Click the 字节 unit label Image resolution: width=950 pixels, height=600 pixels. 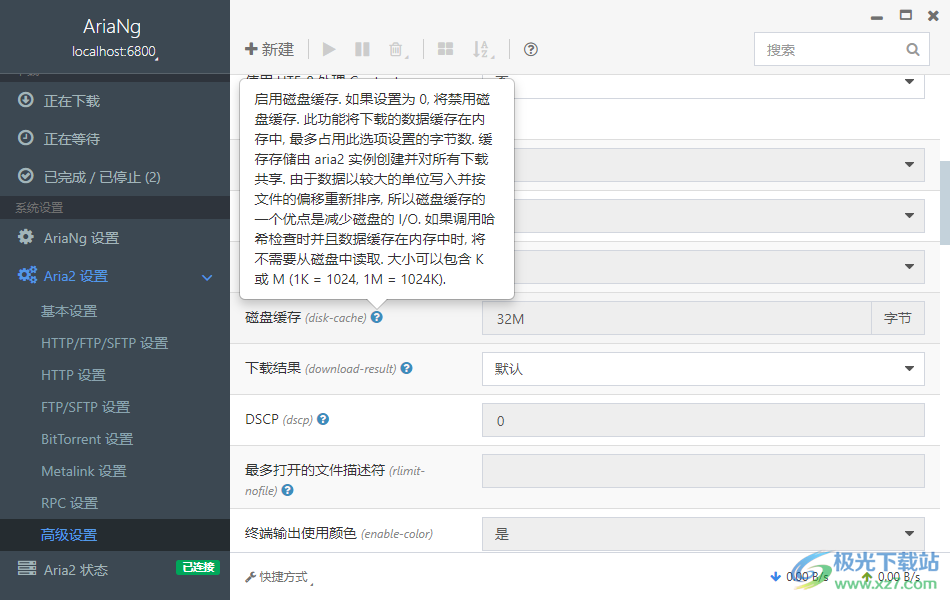click(x=897, y=318)
